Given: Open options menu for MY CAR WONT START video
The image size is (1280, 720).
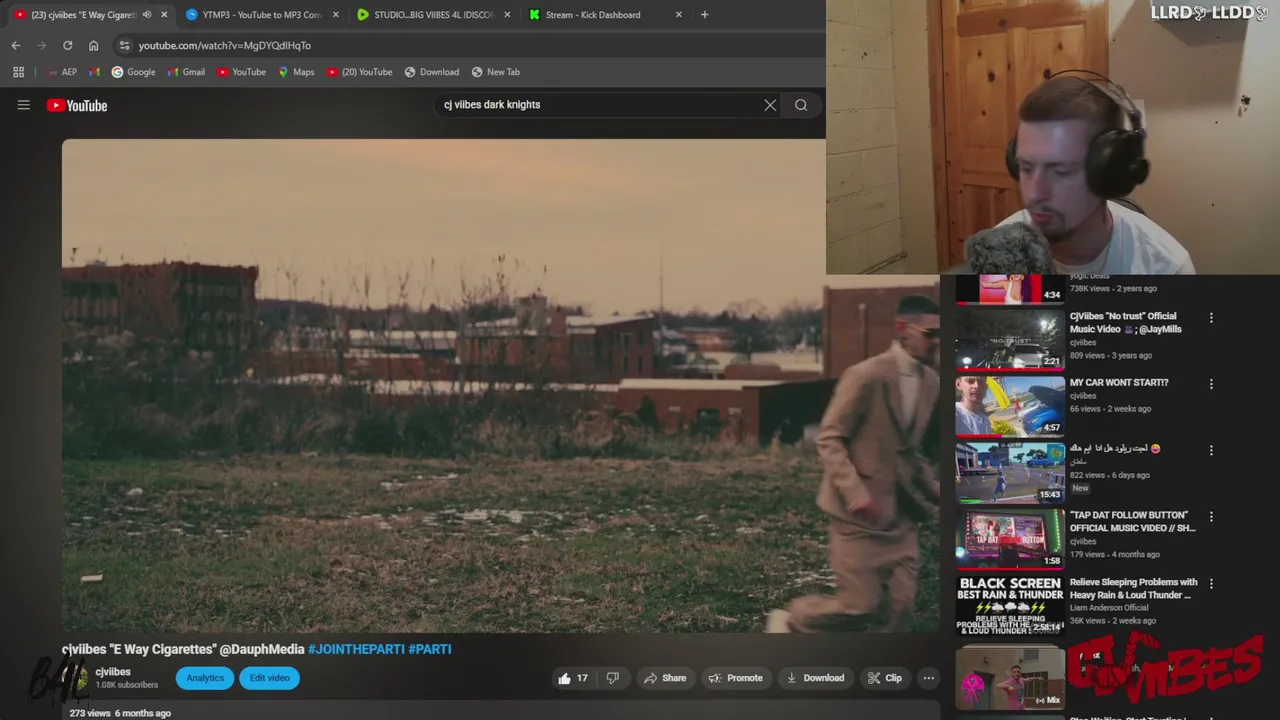Looking at the screenshot, I should [x=1211, y=384].
